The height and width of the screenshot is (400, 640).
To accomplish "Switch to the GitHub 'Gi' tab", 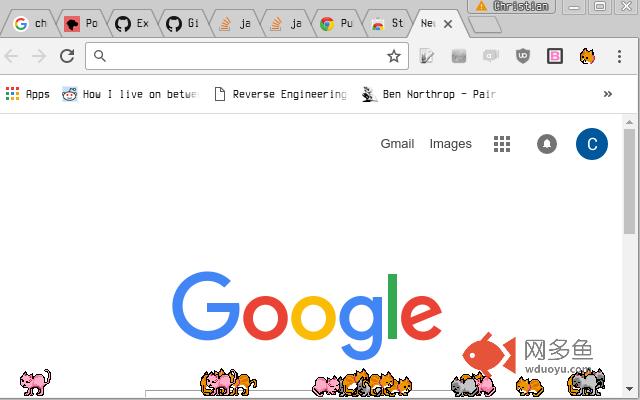I will pos(183,24).
